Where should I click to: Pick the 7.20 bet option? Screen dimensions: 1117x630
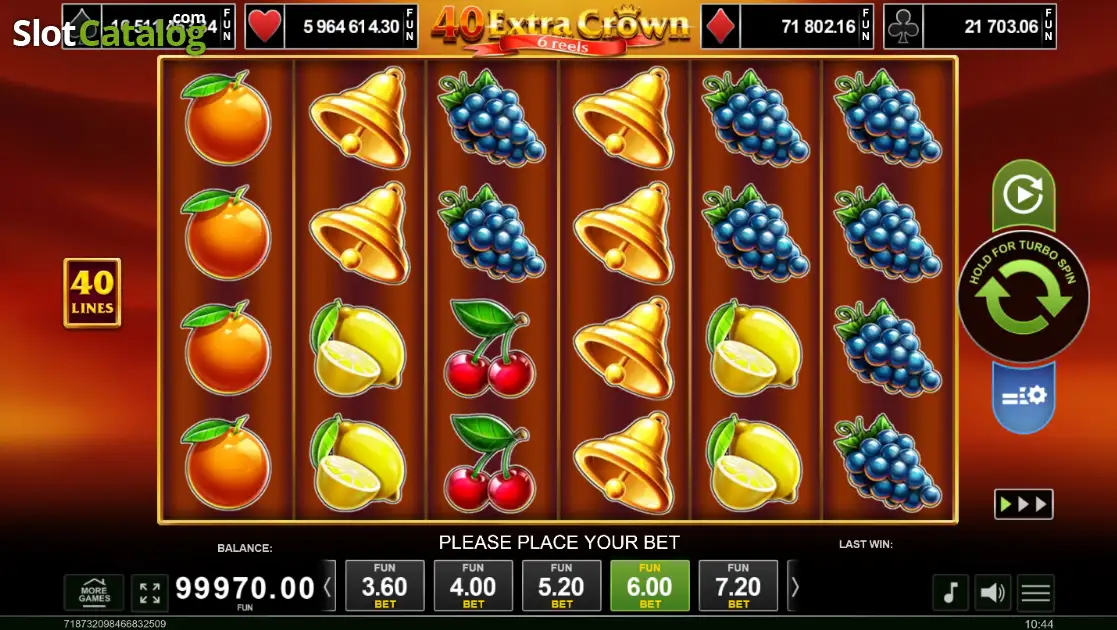[x=738, y=586]
